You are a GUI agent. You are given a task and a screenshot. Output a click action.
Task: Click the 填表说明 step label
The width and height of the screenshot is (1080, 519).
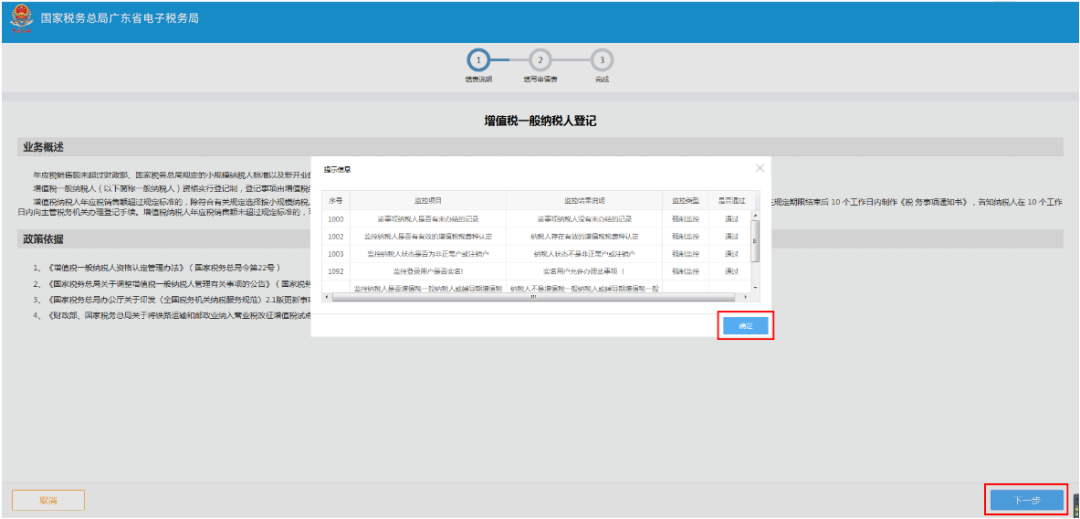[x=478, y=80]
